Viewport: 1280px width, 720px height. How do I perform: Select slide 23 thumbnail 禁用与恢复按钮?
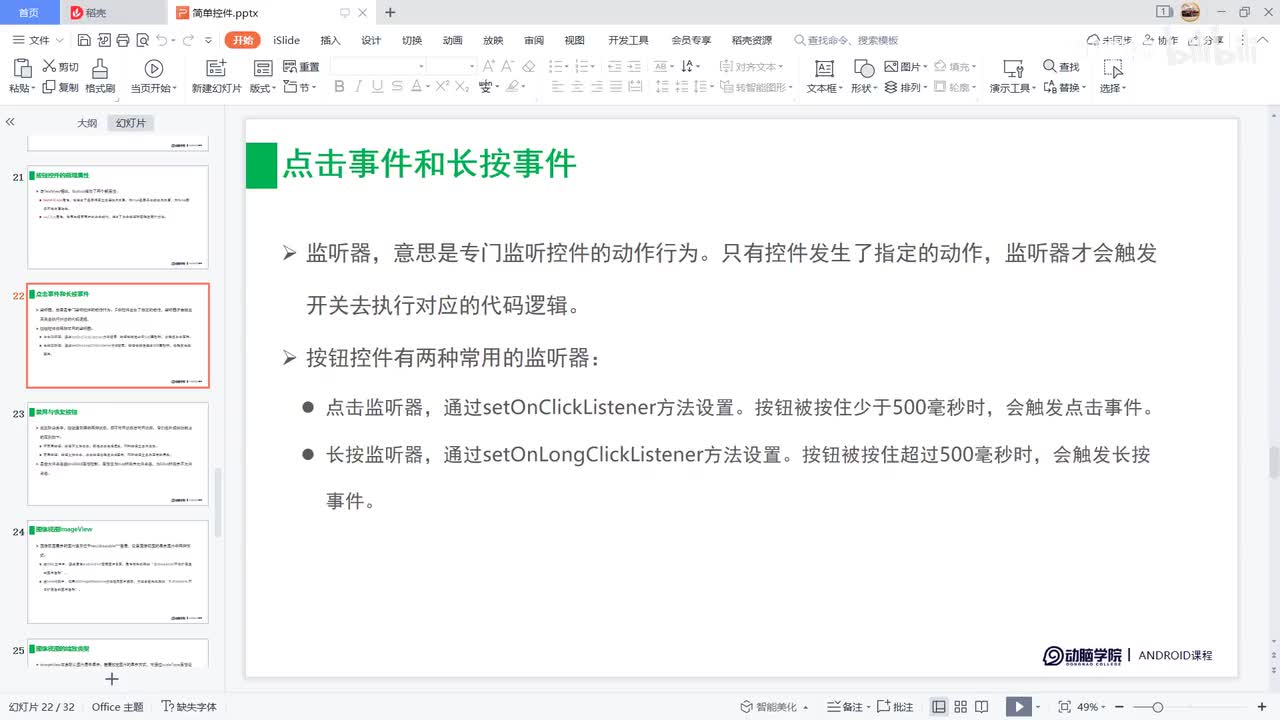pos(118,454)
